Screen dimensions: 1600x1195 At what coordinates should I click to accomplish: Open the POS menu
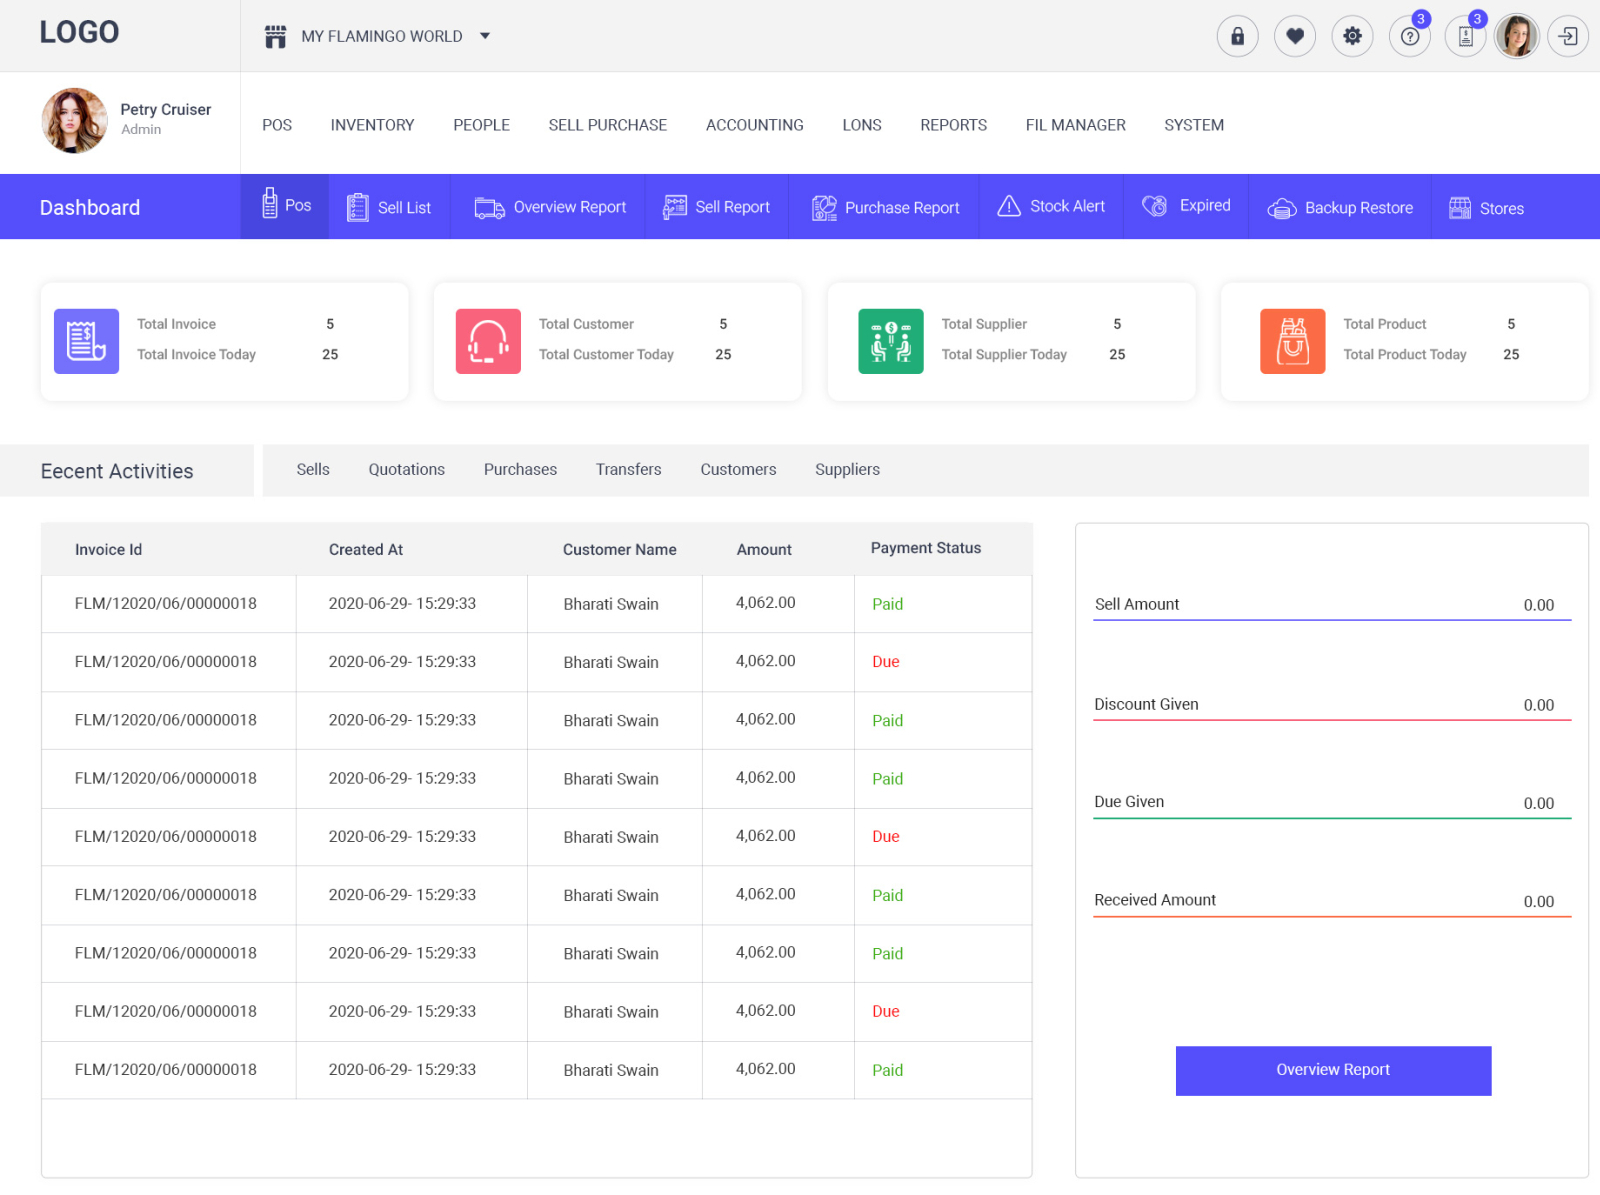click(277, 125)
